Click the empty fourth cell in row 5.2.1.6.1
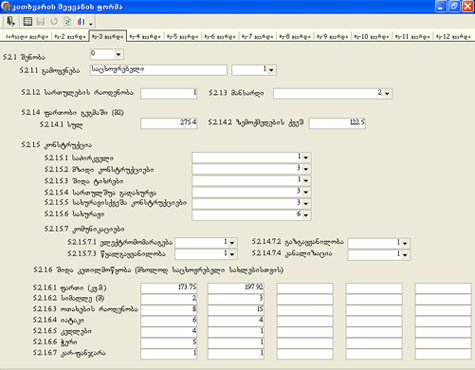This screenshot has width=475, height=370. point(374,288)
